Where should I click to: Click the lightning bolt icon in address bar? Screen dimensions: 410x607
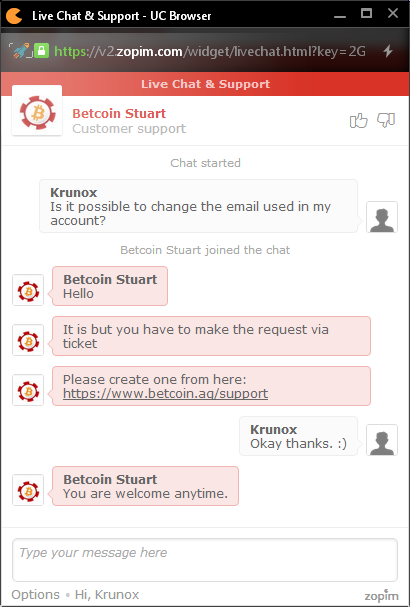click(x=388, y=51)
